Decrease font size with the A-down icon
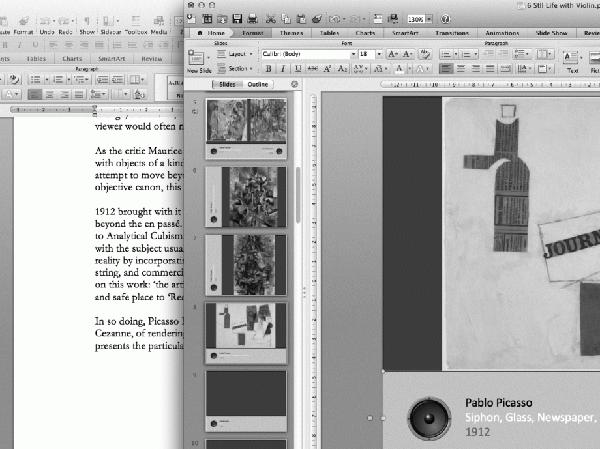600x449 pixels. pyautogui.click(x=408, y=54)
